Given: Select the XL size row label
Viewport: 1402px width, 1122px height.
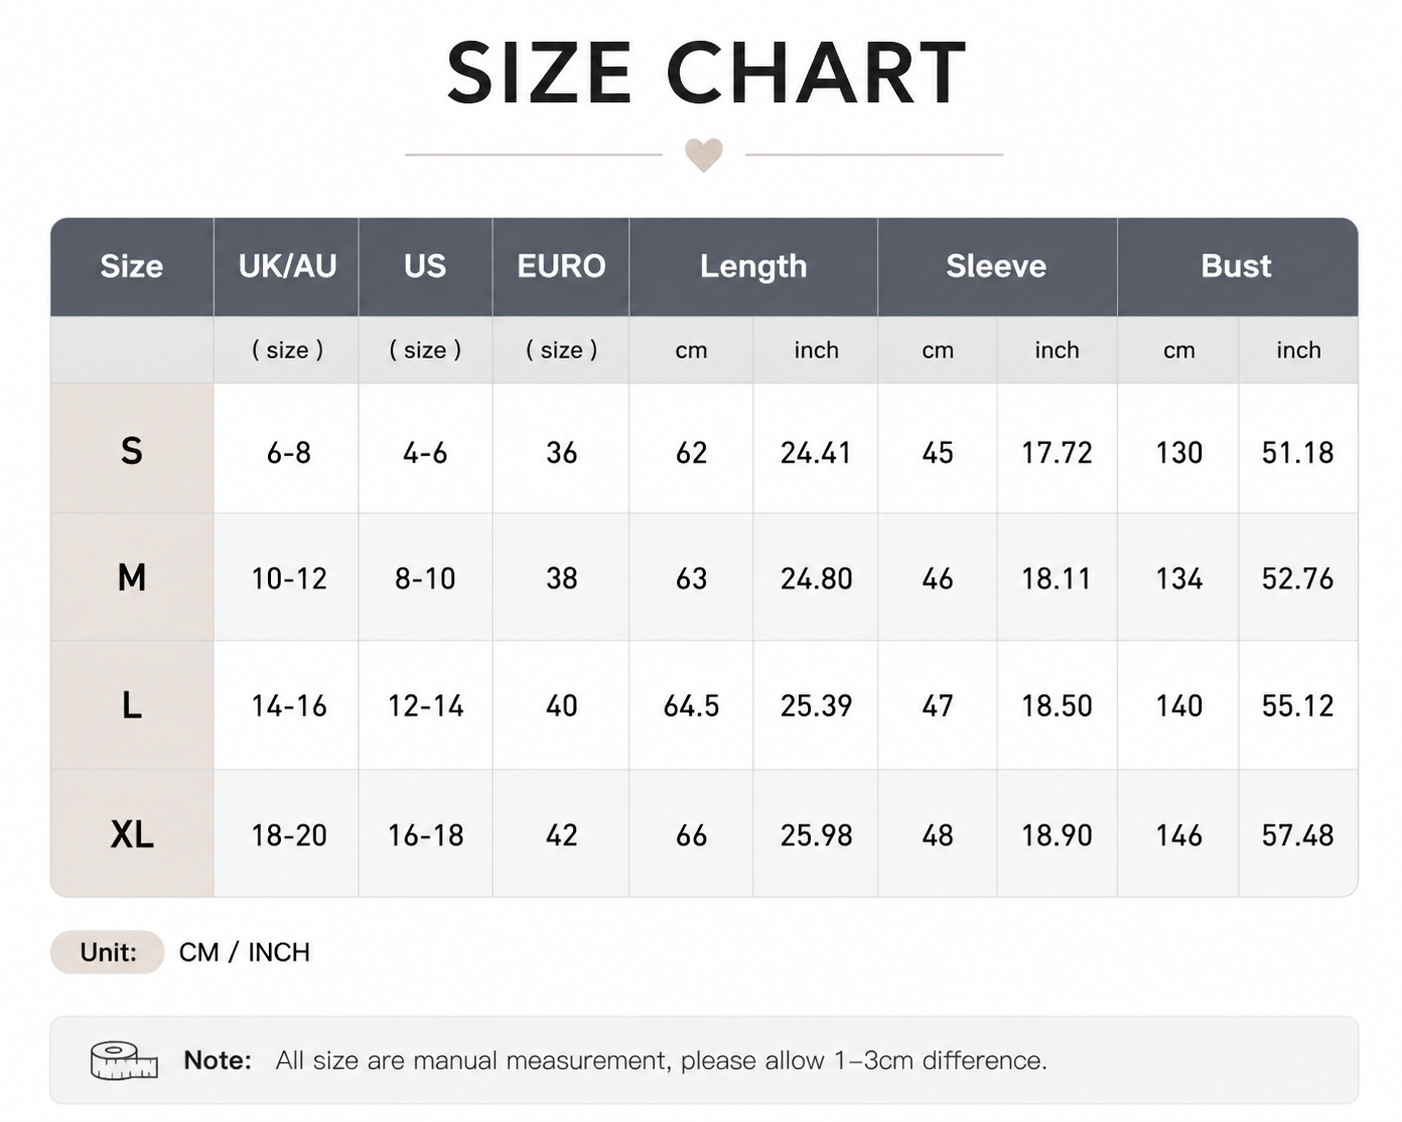Looking at the screenshot, I should click(132, 833).
